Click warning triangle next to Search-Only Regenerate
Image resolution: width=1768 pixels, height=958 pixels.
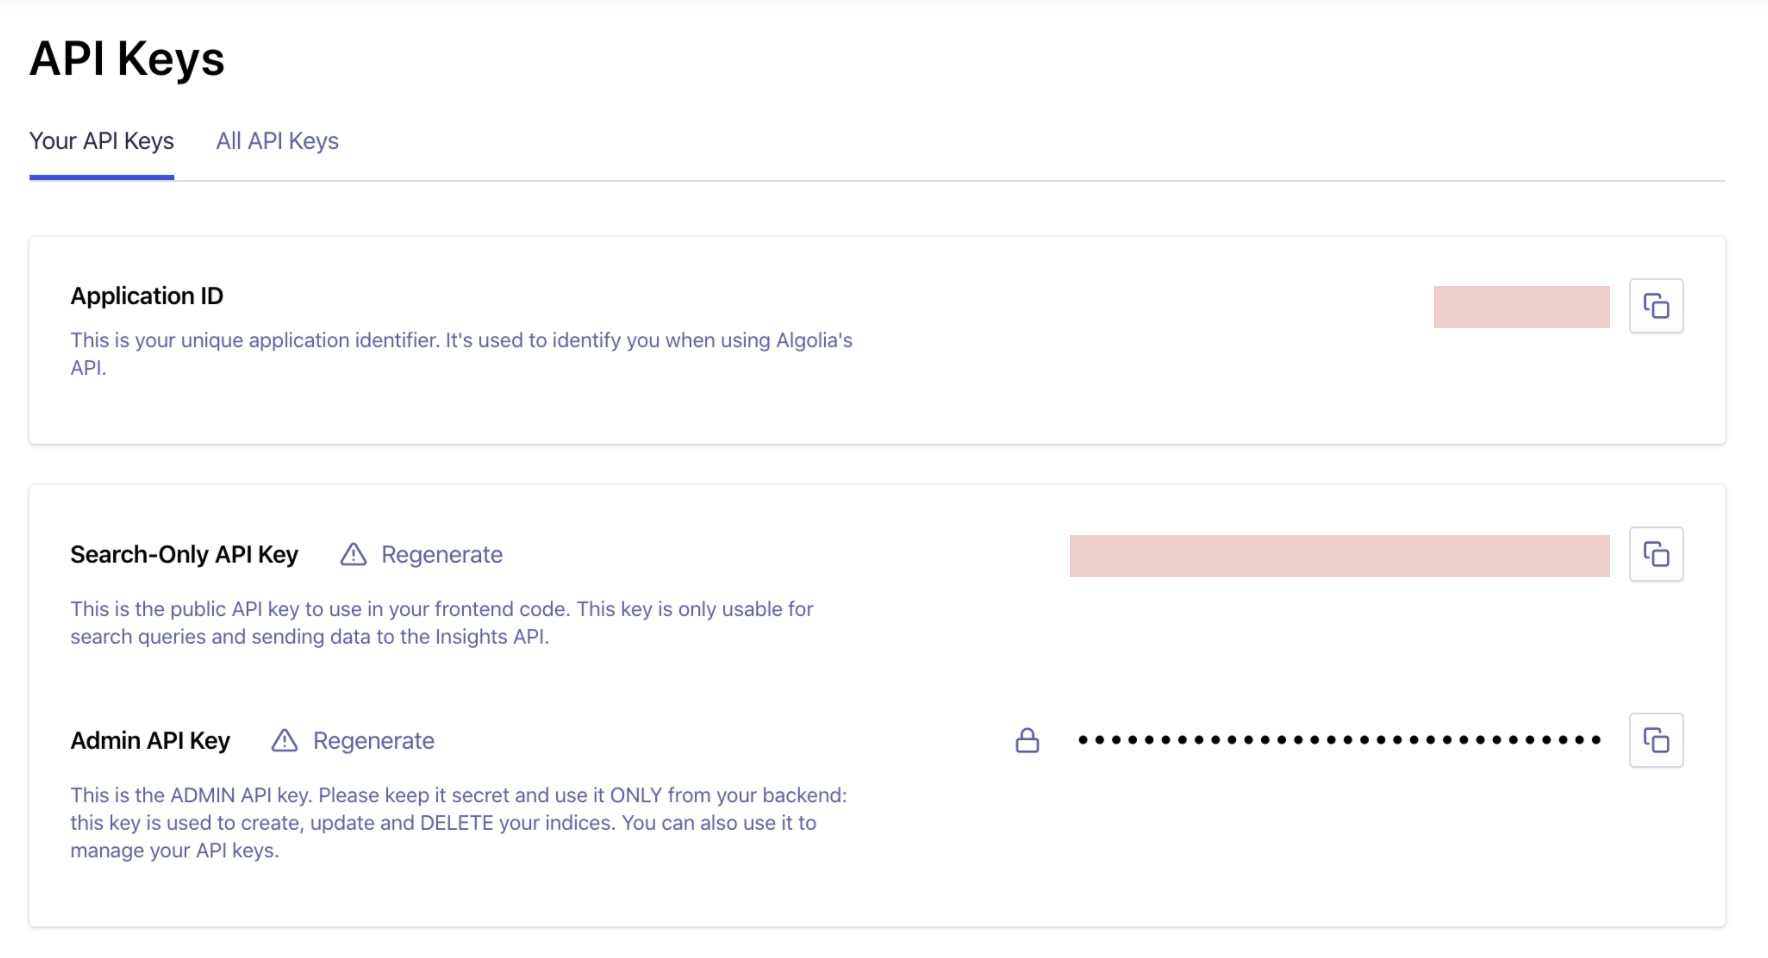coord(353,554)
